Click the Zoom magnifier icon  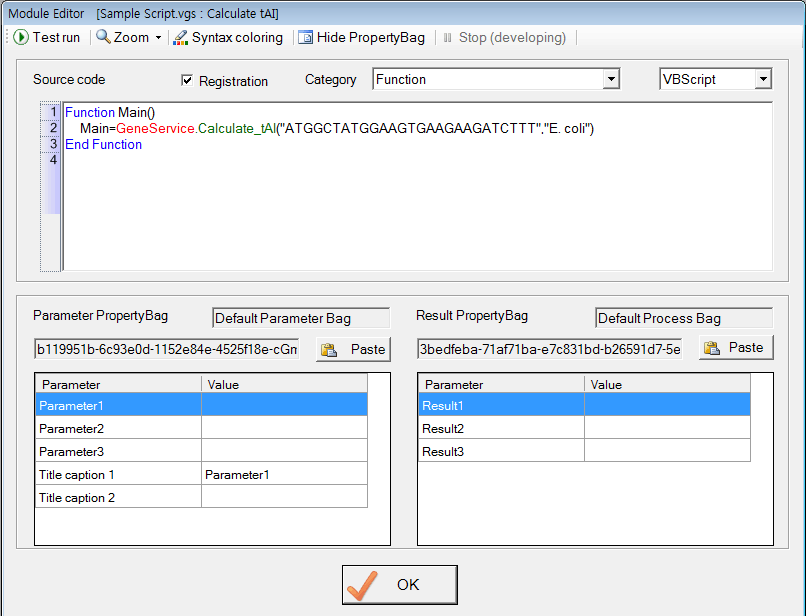pyautogui.click(x=103, y=37)
